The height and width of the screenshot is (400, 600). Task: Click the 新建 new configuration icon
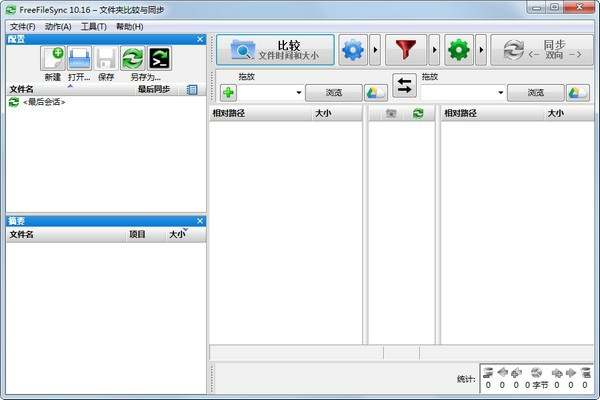[x=52, y=58]
